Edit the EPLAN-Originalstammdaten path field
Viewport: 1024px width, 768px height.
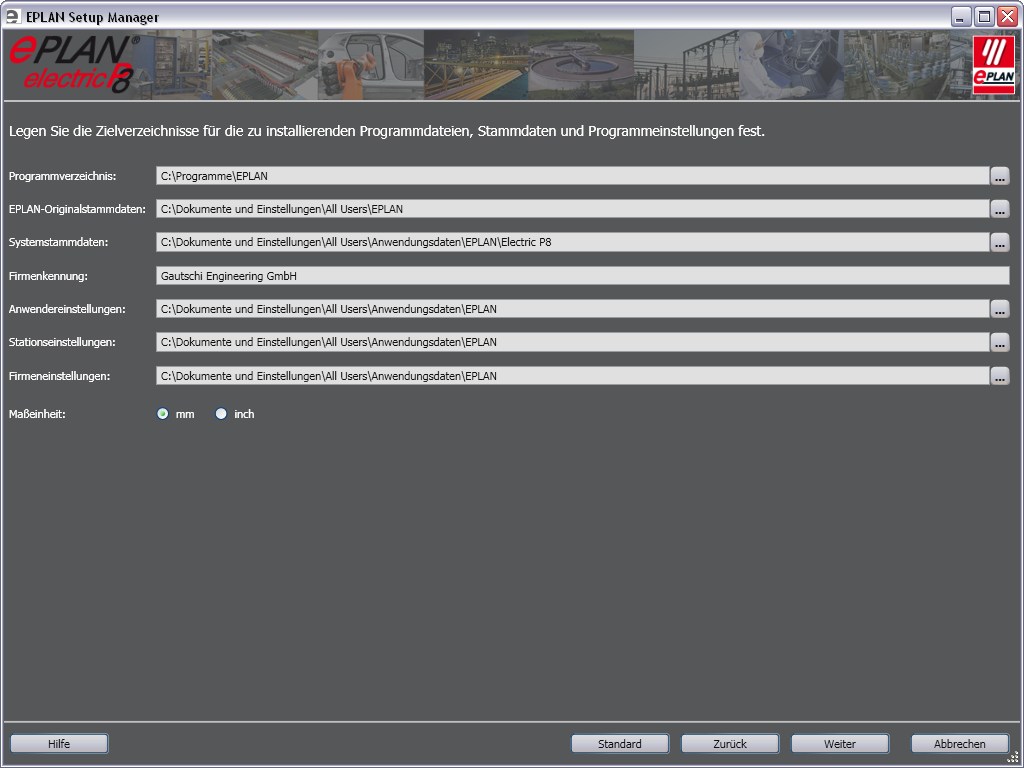pyautogui.click(x=573, y=209)
